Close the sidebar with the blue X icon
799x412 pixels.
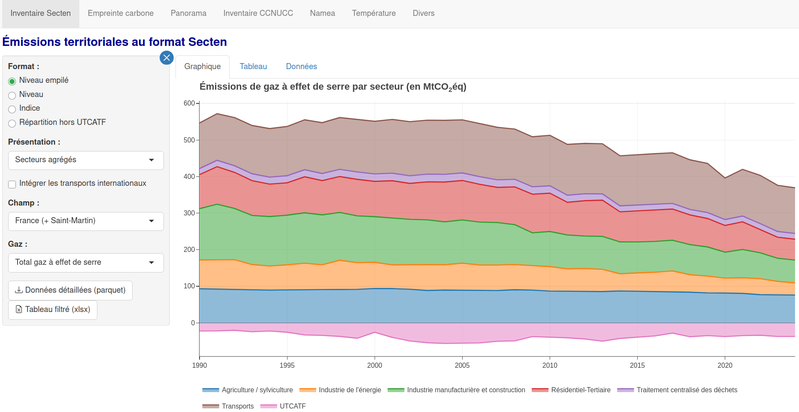click(167, 58)
